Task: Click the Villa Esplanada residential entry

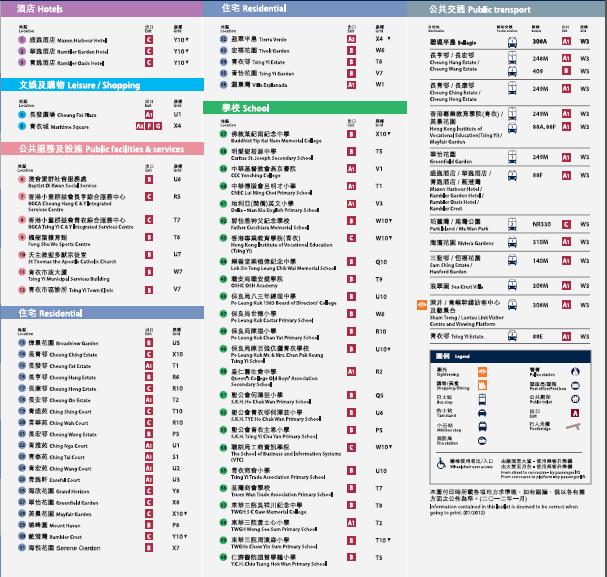Action: [x=259, y=84]
